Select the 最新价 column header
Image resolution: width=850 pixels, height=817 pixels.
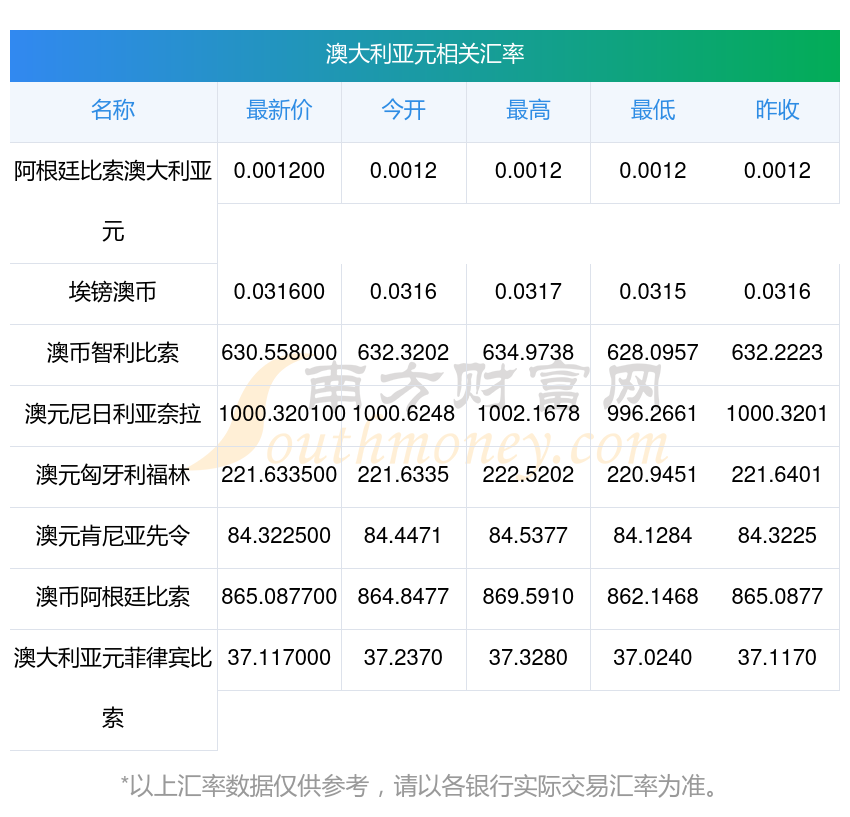279,110
